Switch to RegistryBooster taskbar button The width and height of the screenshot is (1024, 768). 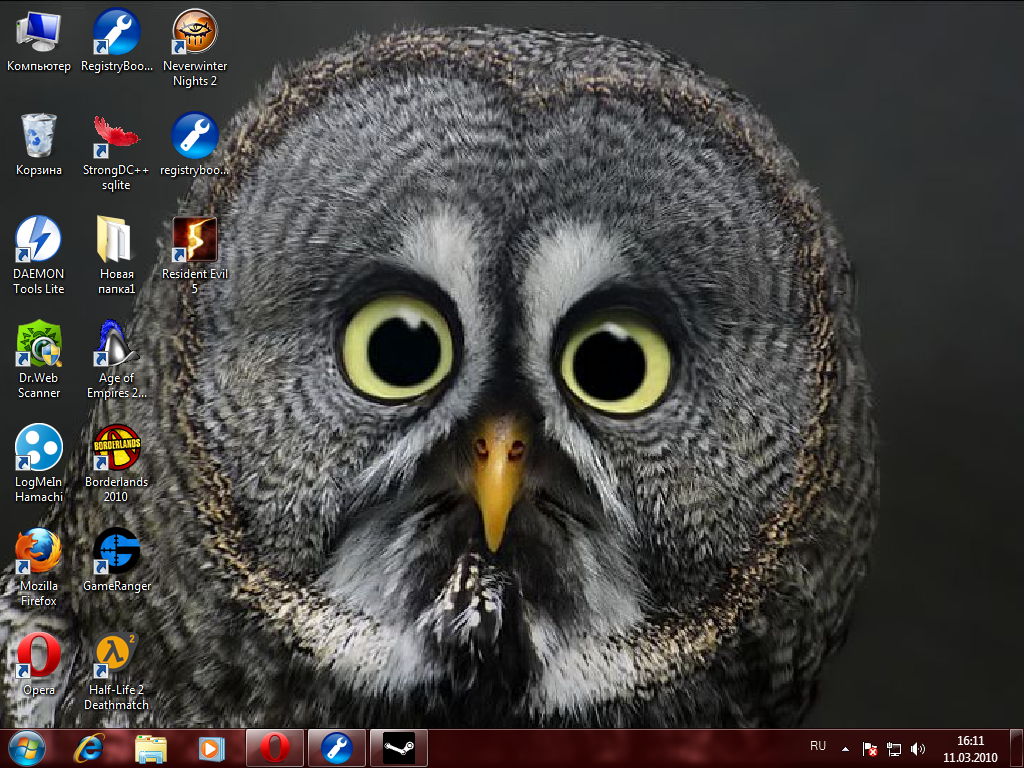(x=337, y=748)
